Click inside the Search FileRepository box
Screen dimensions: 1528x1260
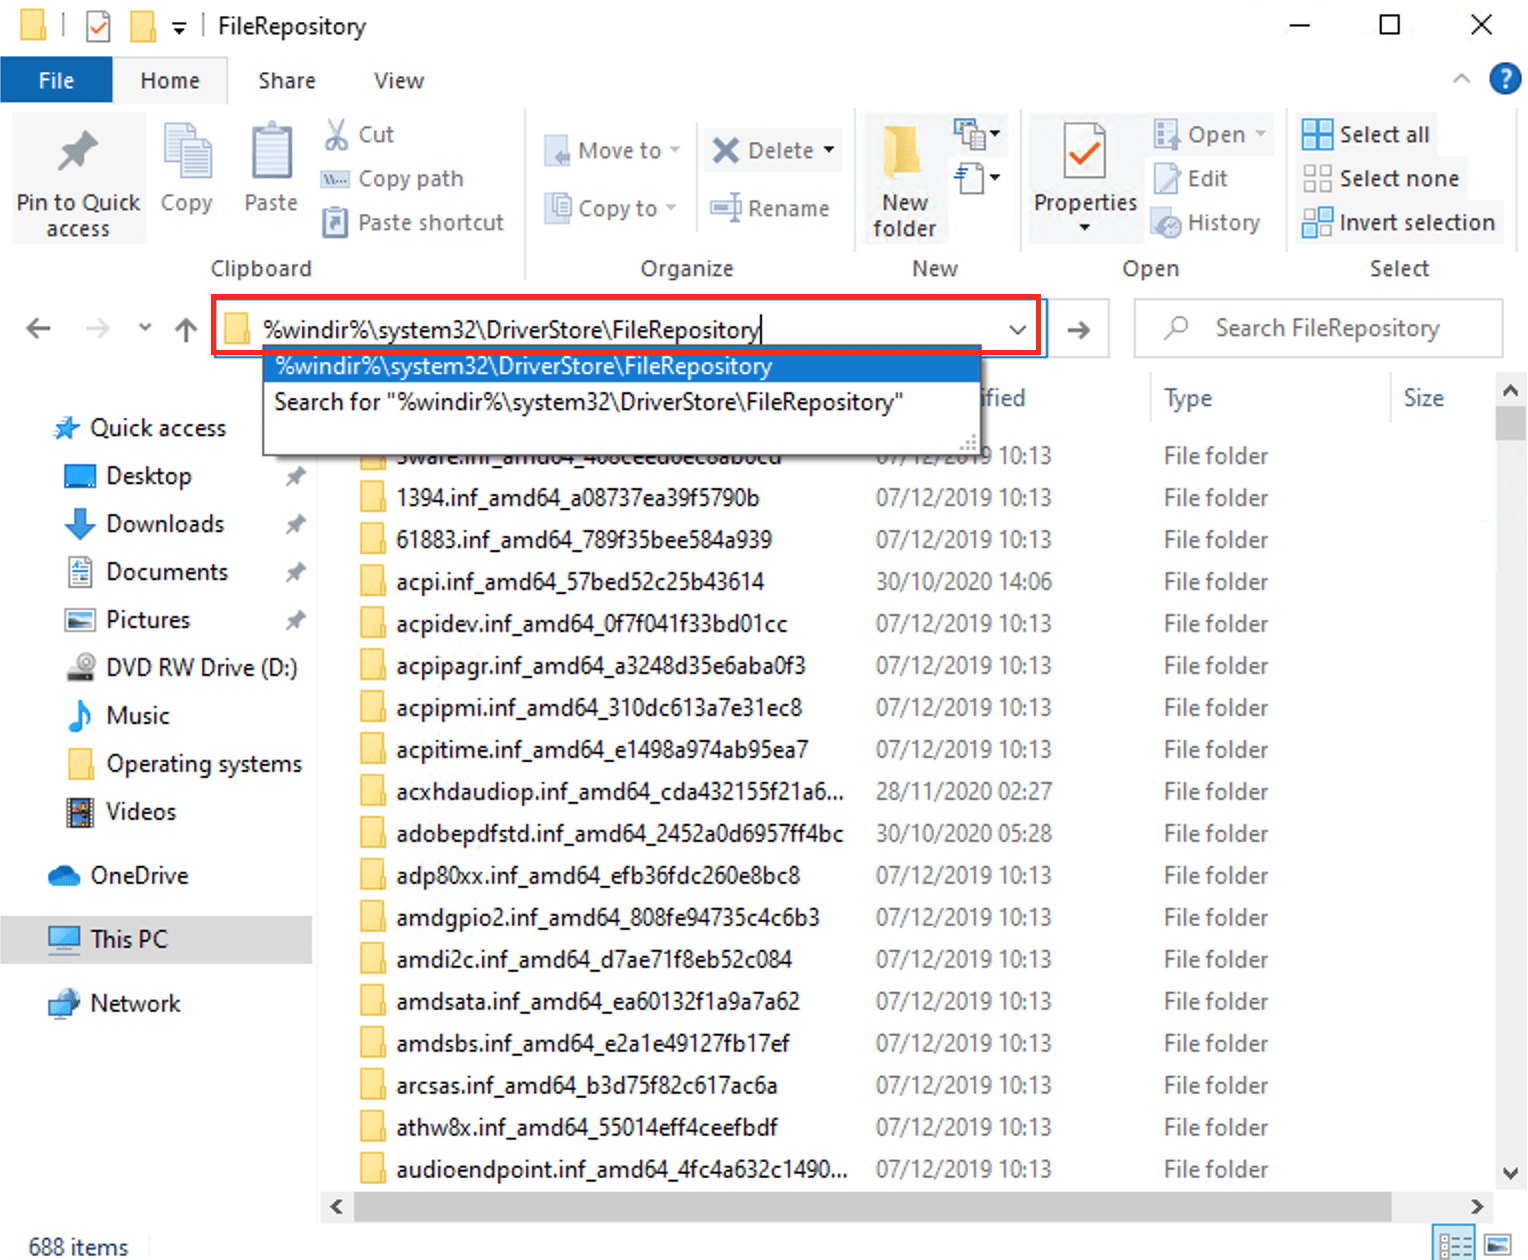click(x=1320, y=328)
